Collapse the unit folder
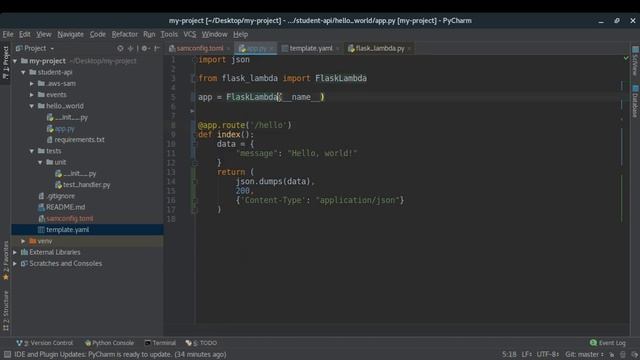 (x=40, y=162)
